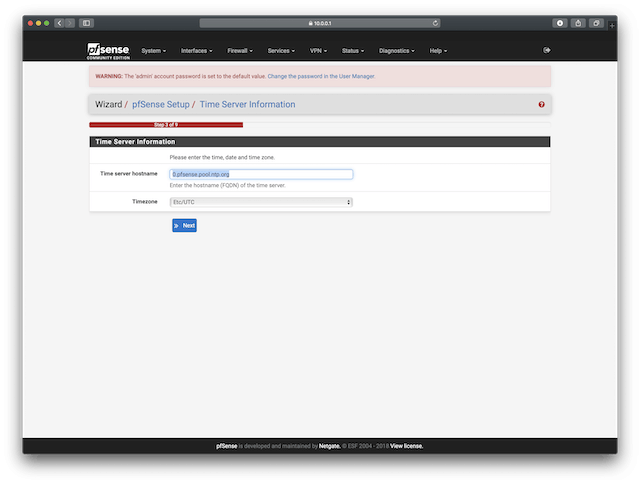Open a new tab with plus
Screen dimensions: 640x484
coord(612,25)
